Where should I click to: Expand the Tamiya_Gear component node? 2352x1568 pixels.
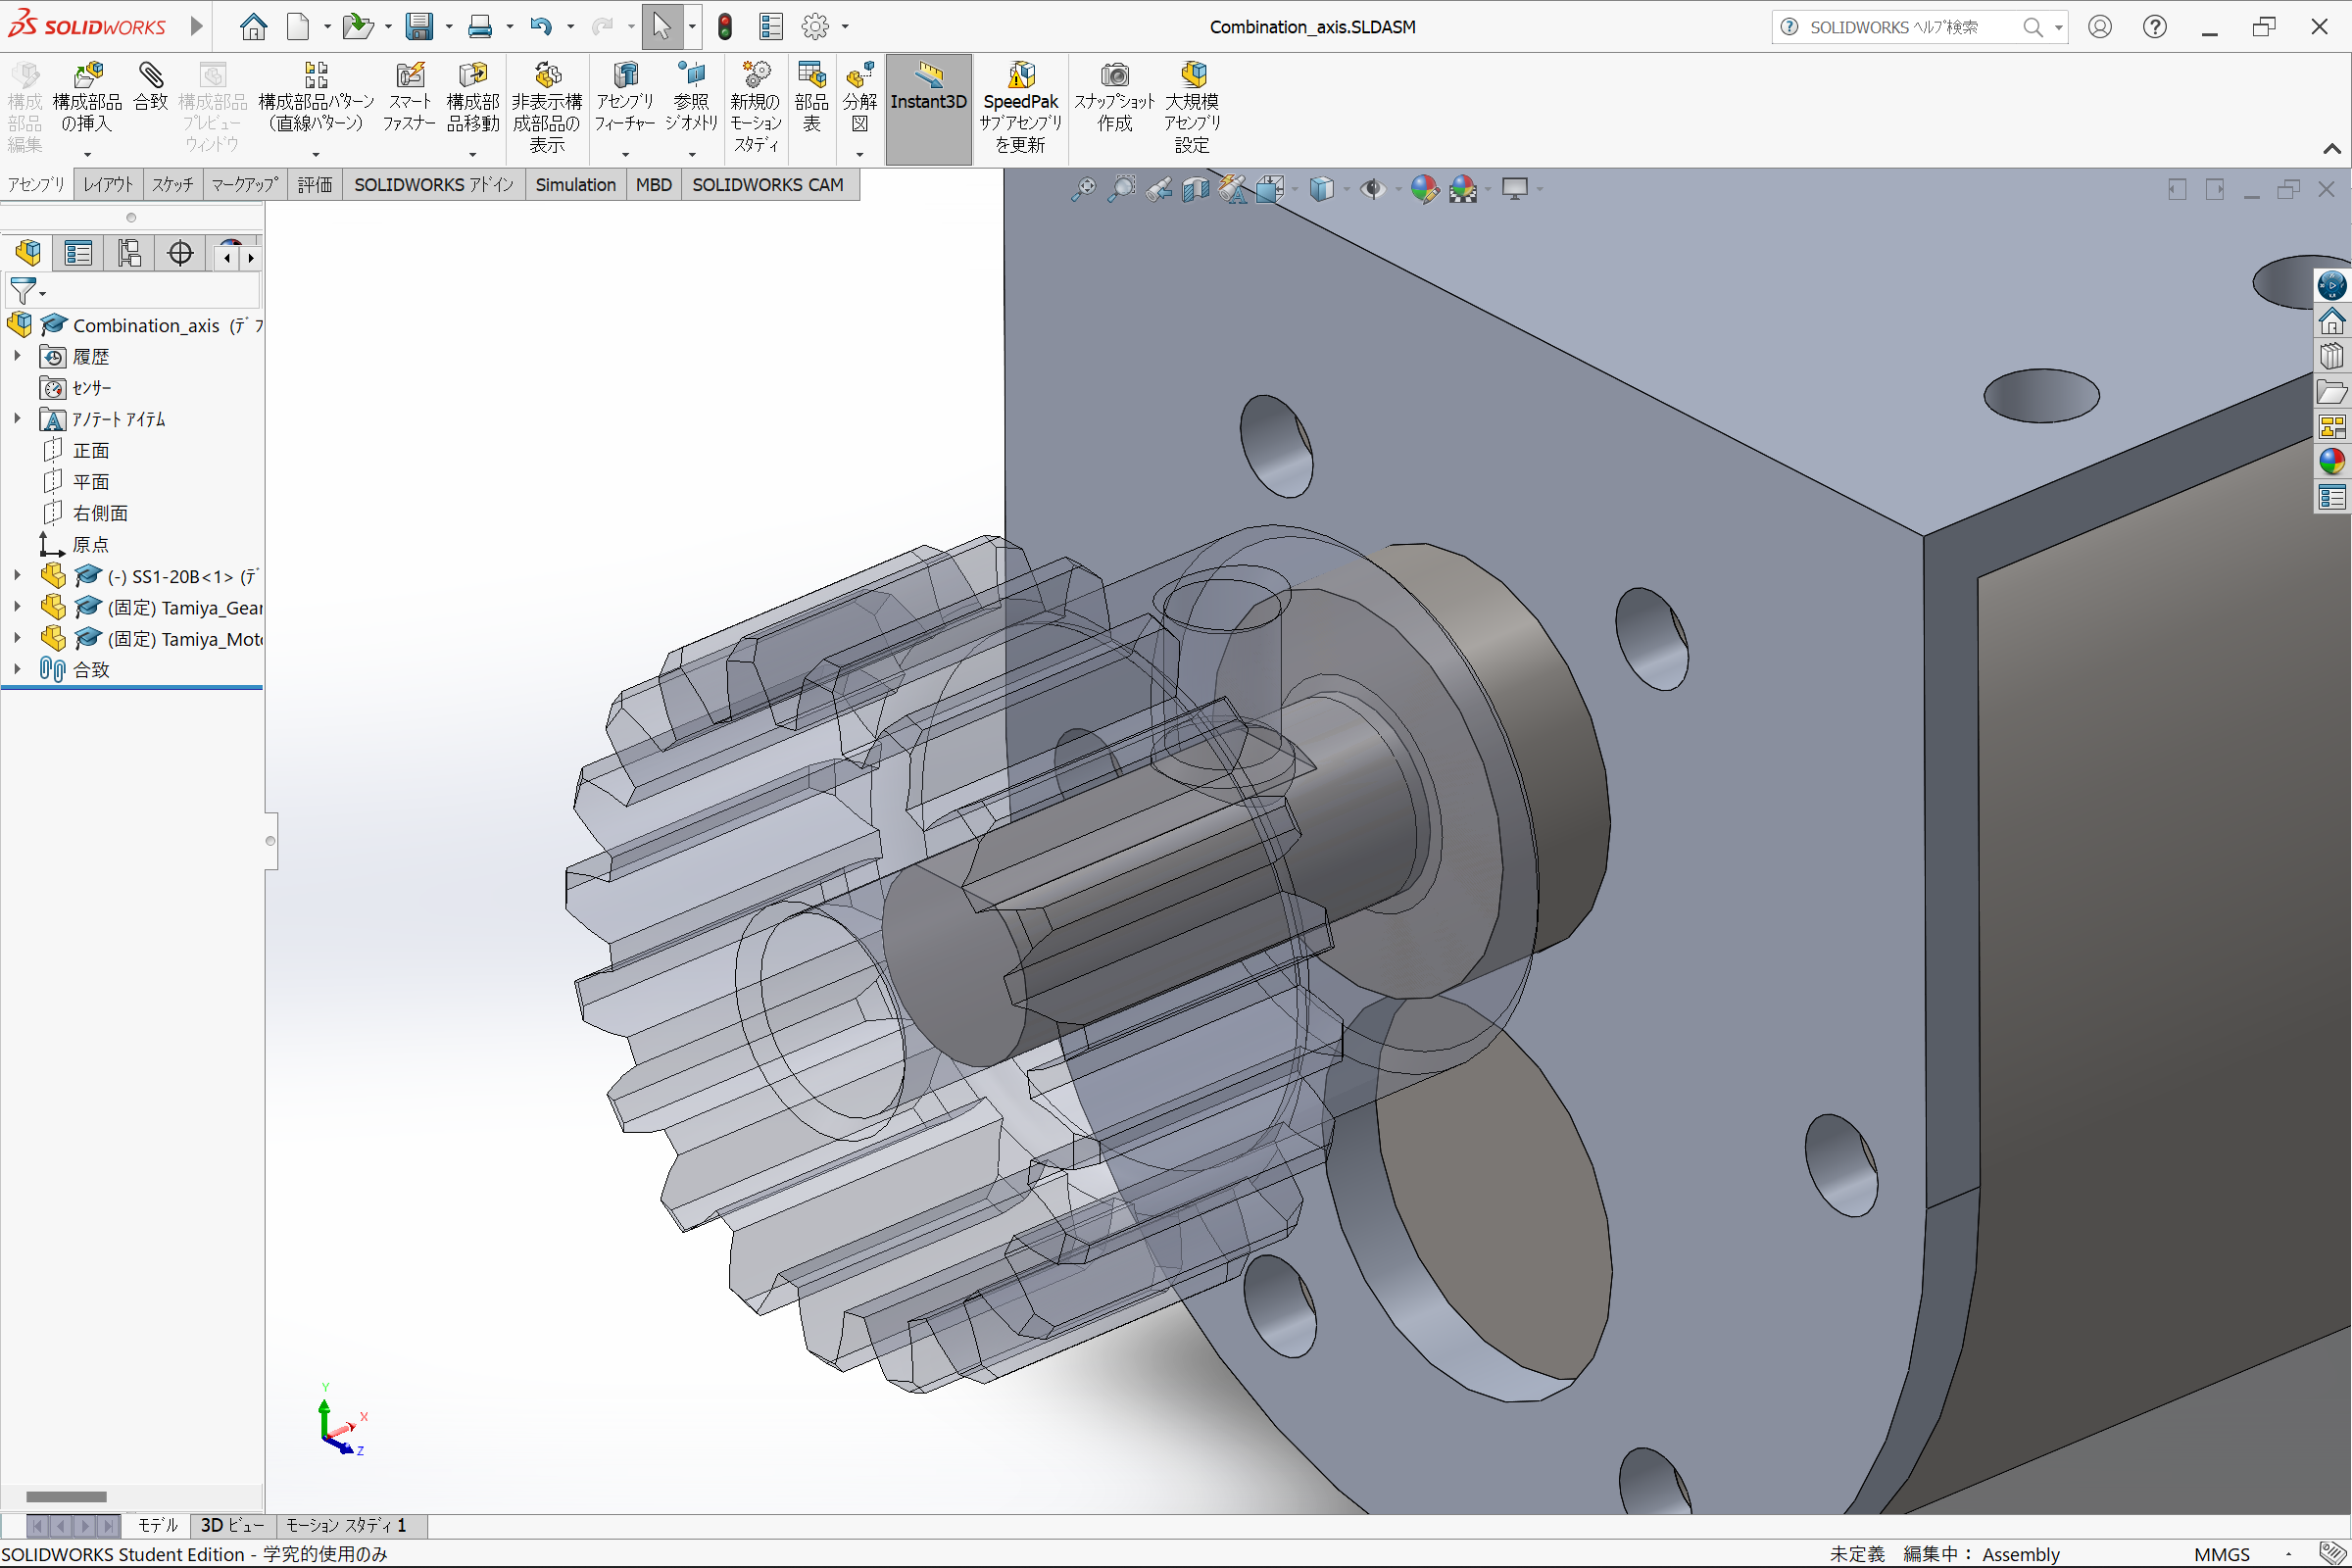(17, 607)
